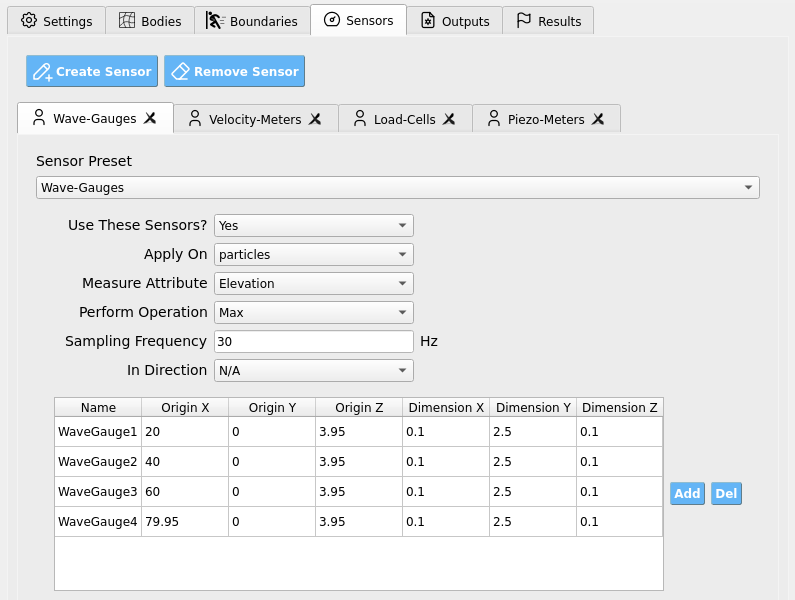
Task: Click the Del row button
Action: tap(726, 493)
